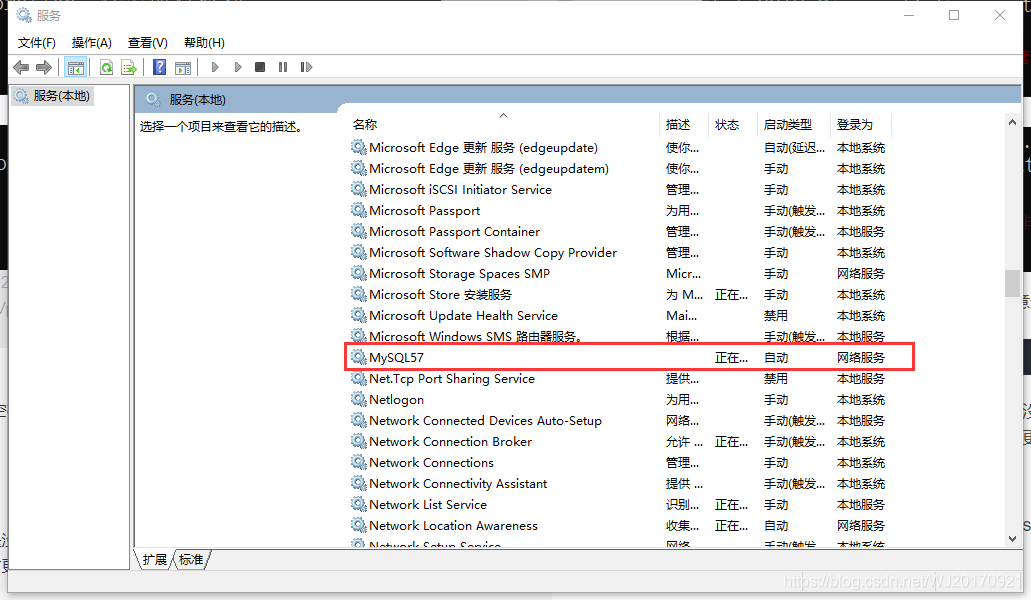The image size is (1031, 600).
Task: Switch to the 扩展 tab
Action: [155, 559]
